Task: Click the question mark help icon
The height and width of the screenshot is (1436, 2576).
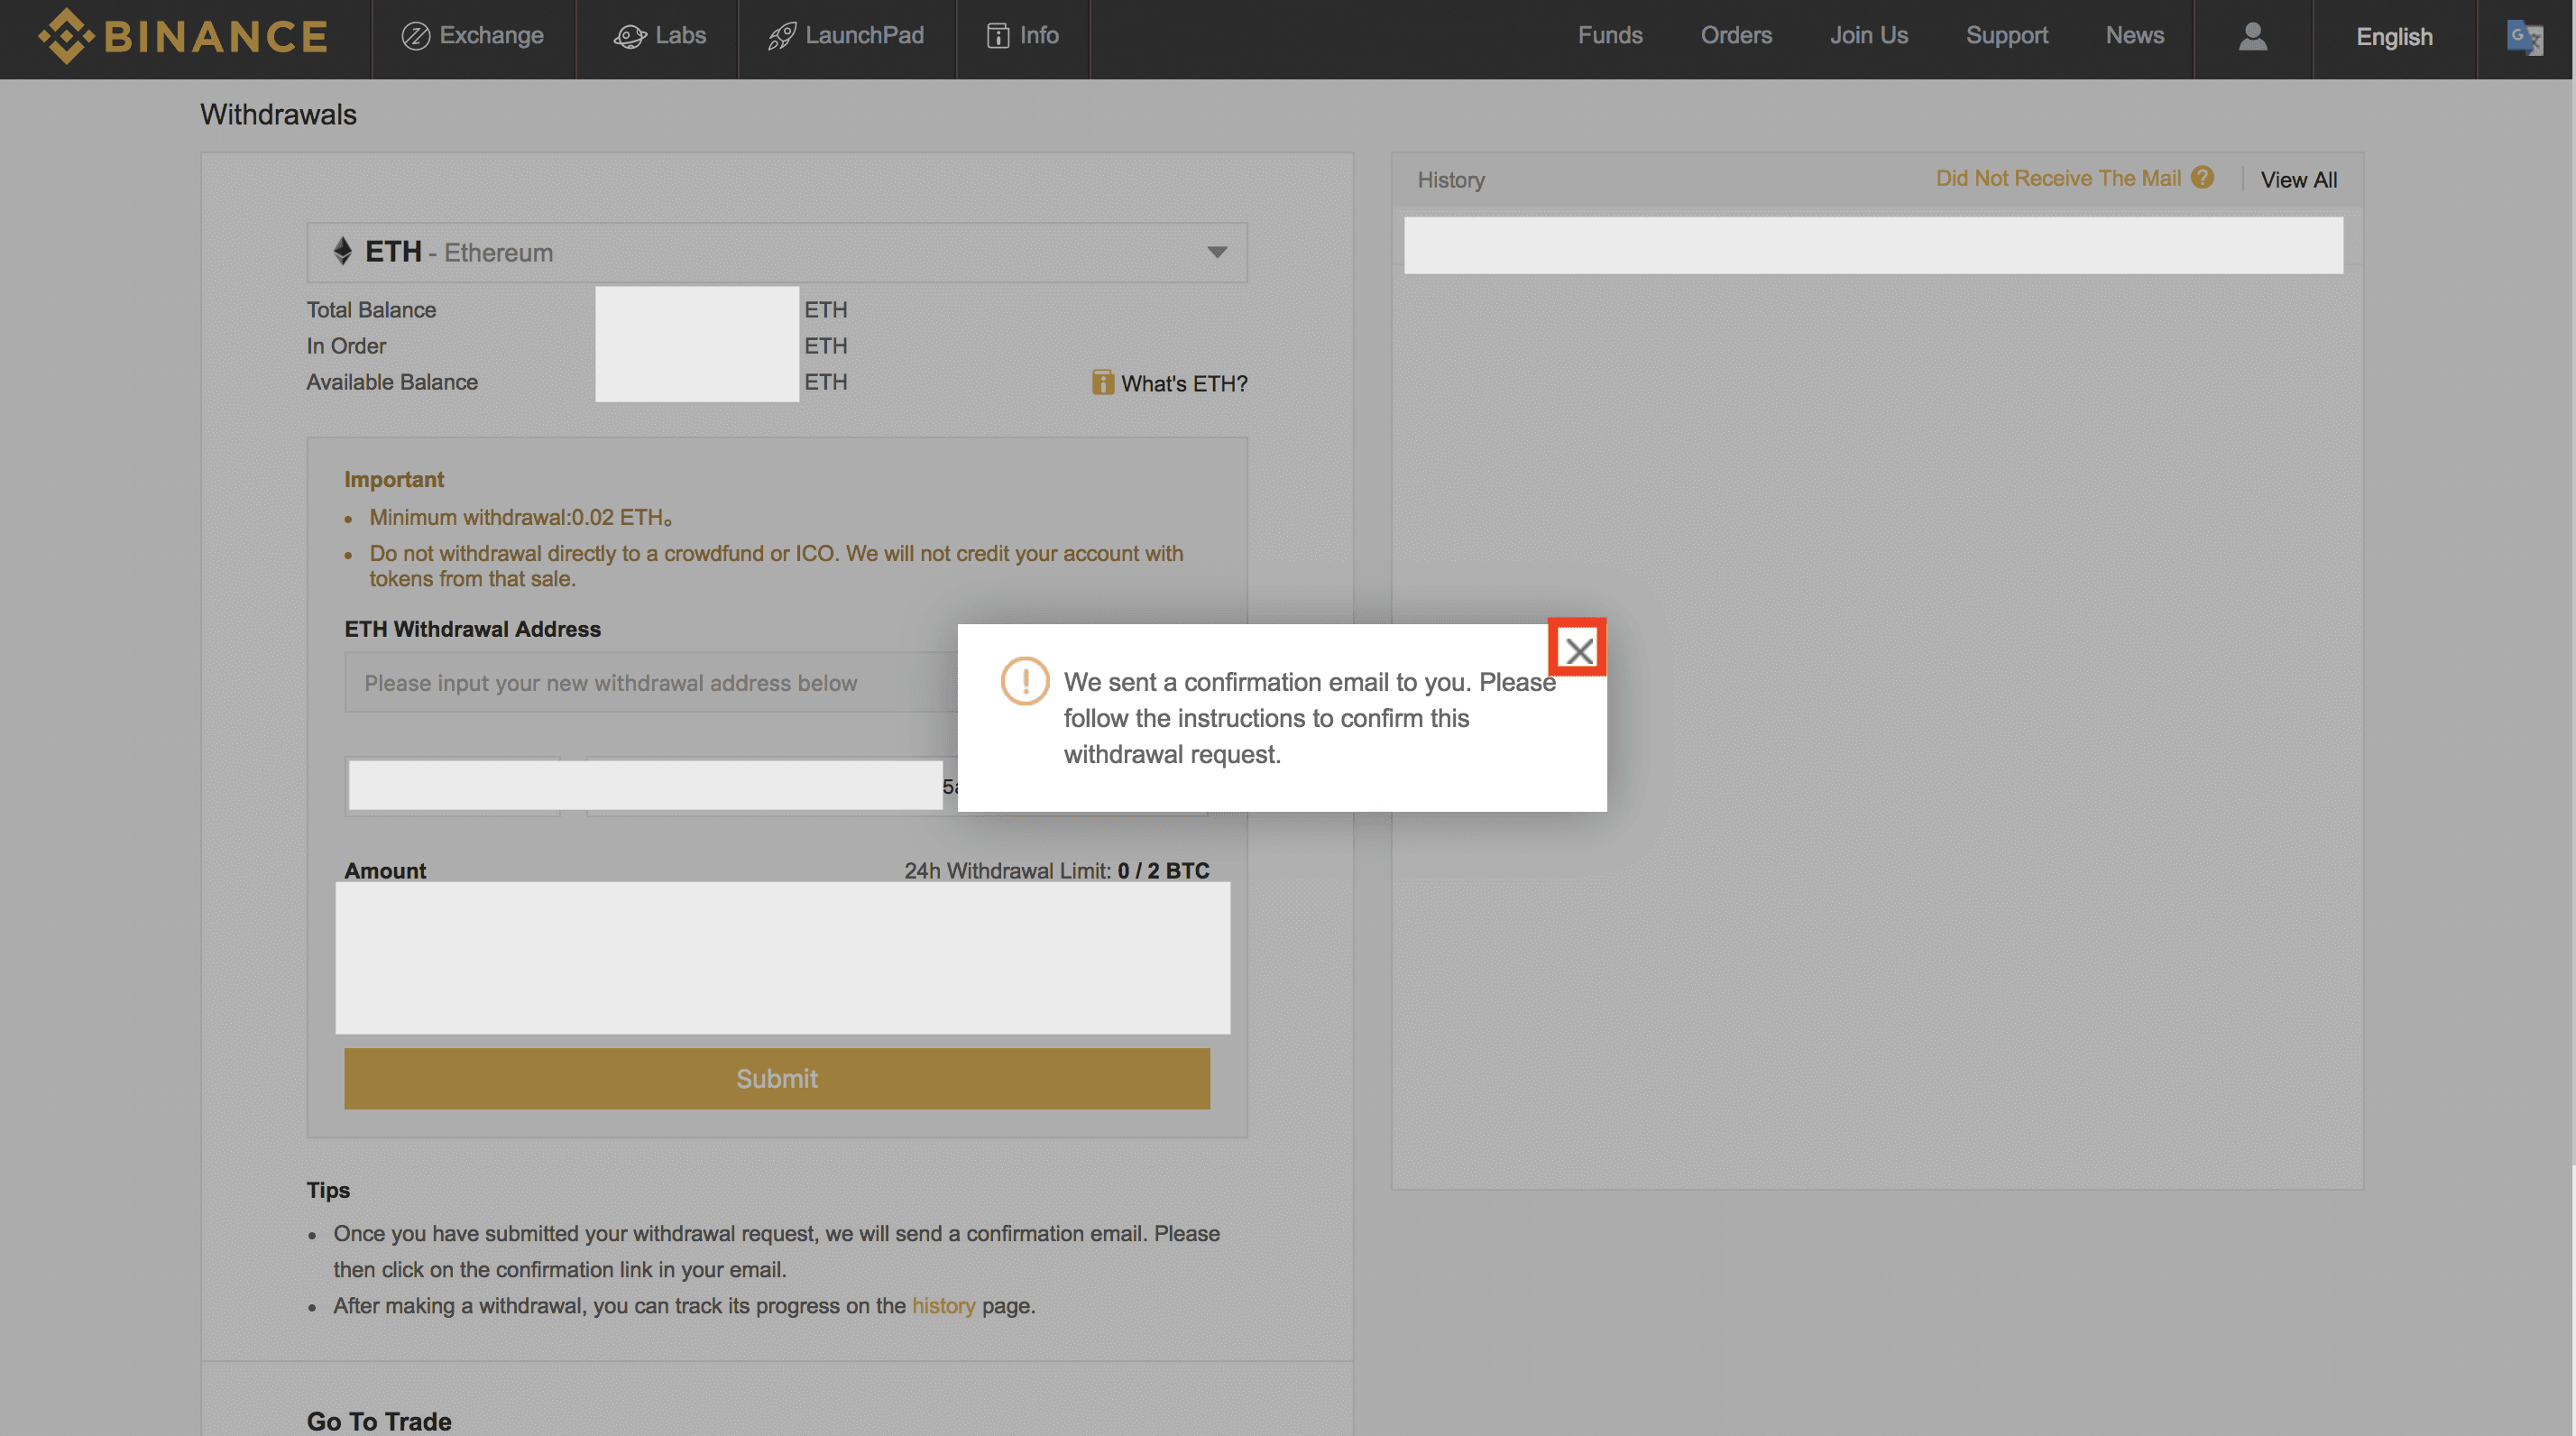Action: tap(2202, 178)
